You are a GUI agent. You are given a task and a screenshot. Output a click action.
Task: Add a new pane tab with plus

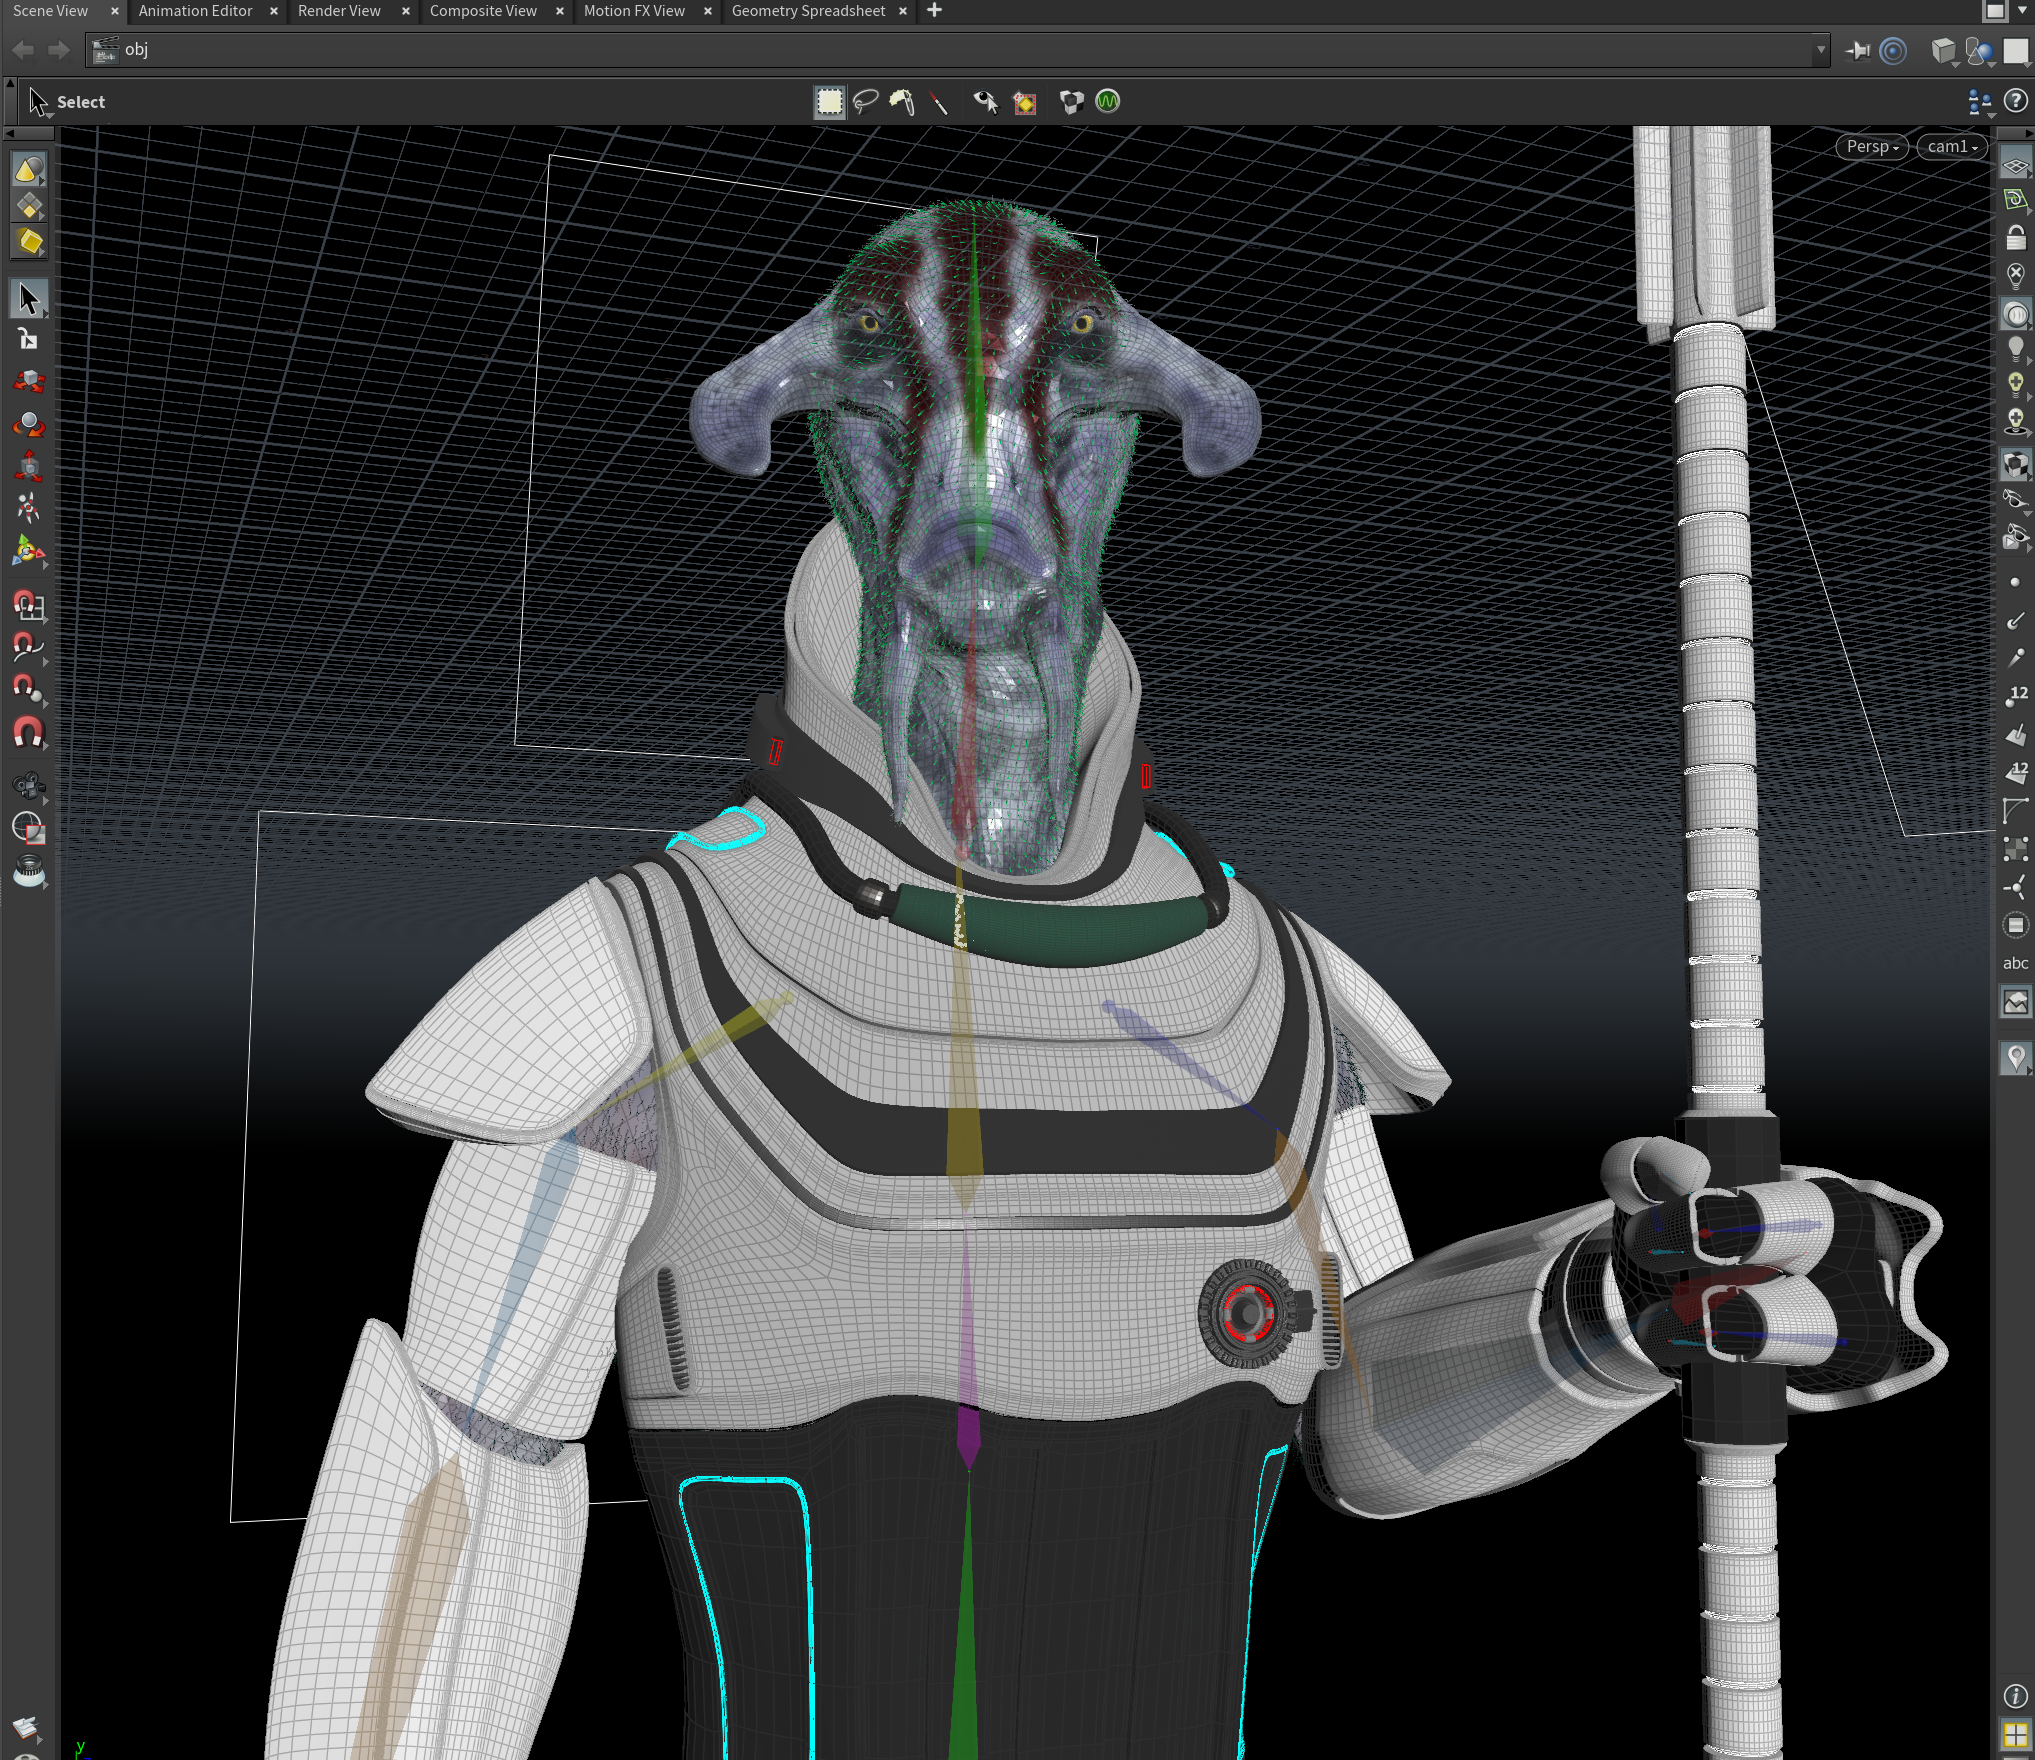coord(934,11)
